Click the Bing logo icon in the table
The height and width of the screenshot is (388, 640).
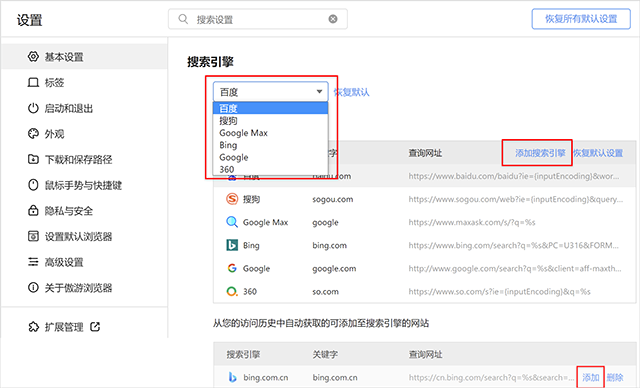(232, 245)
